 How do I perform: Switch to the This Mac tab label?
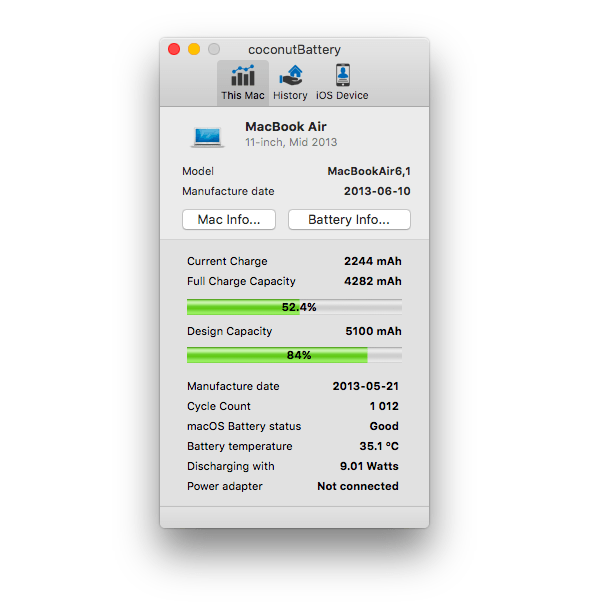pos(243,95)
